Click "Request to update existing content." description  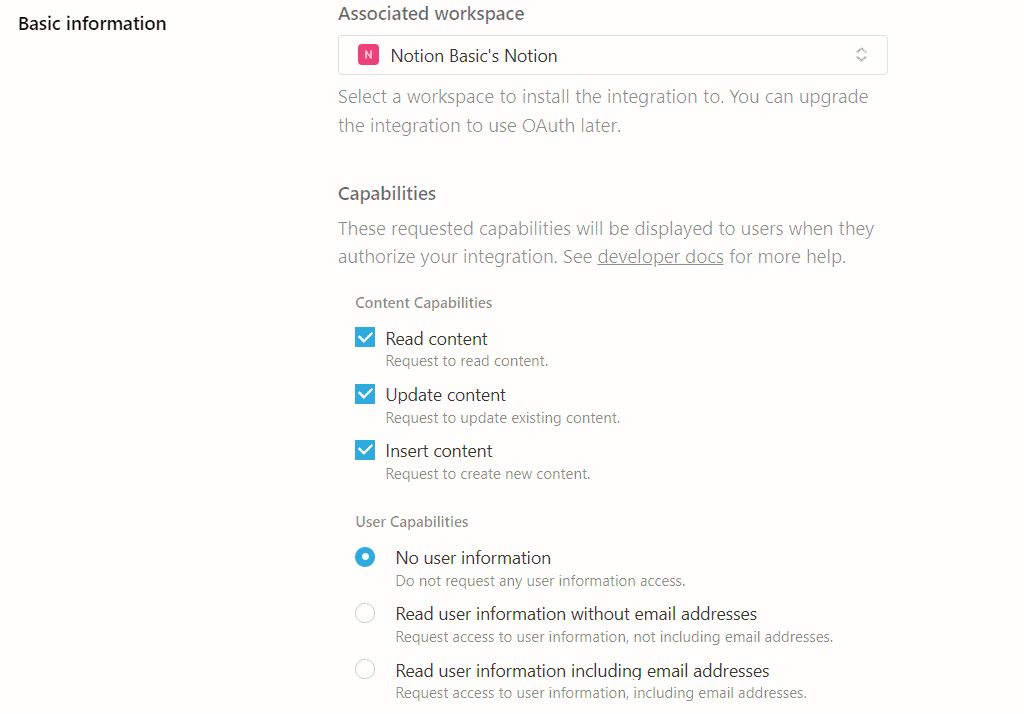click(x=502, y=418)
